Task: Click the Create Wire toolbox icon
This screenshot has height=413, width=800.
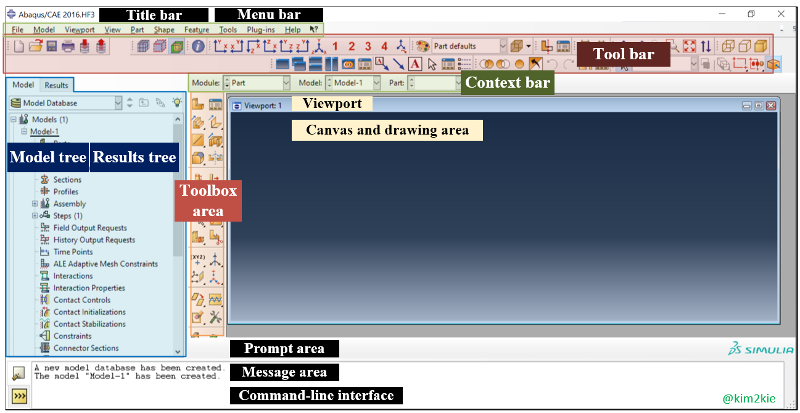Action: [x=198, y=140]
